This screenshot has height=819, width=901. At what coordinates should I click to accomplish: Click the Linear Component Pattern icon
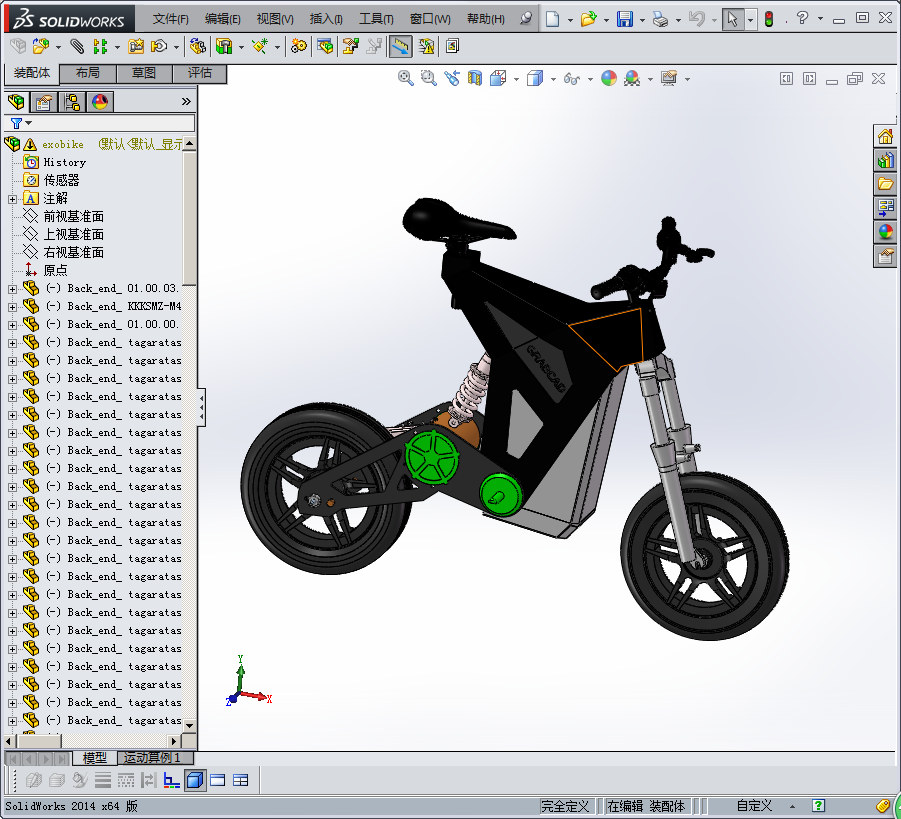tap(101, 46)
